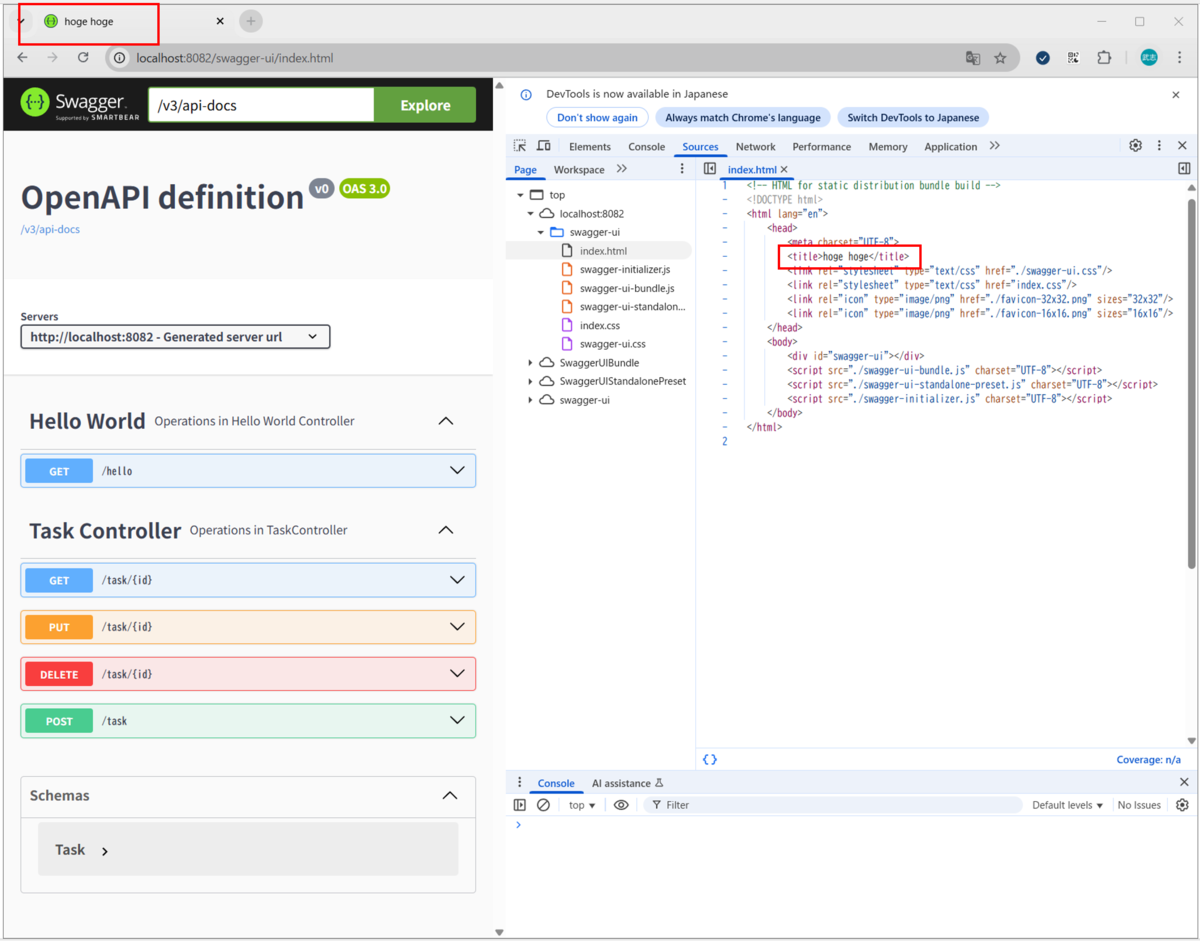
Task: Click the translate page icon
Action: (973, 58)
